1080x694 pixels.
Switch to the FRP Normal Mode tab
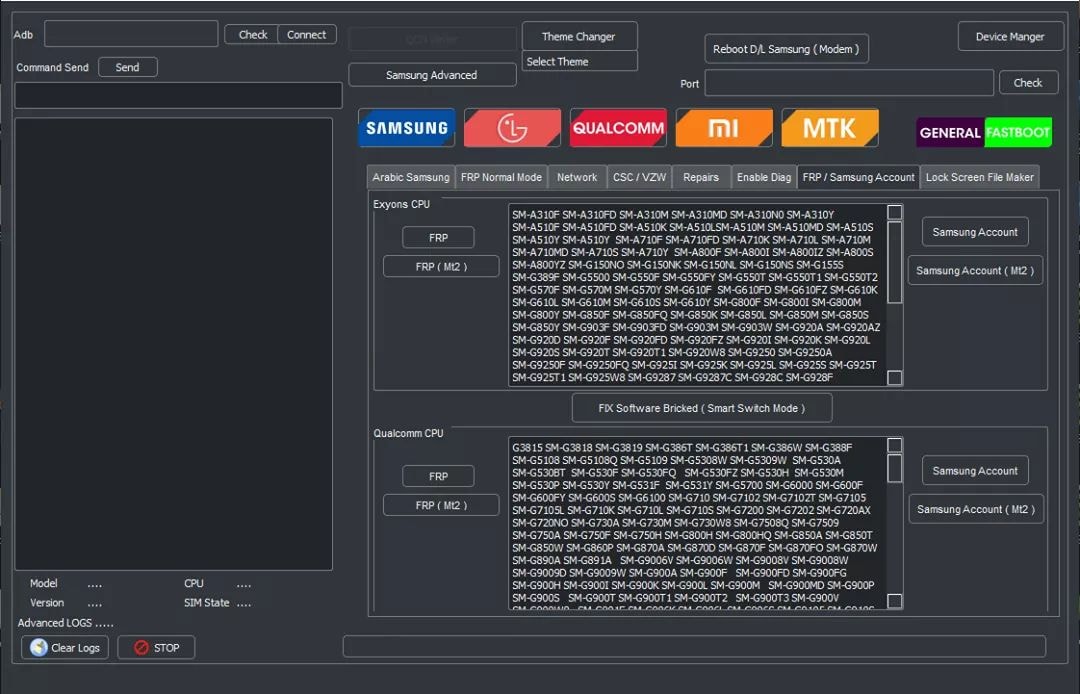coord(501,177)
